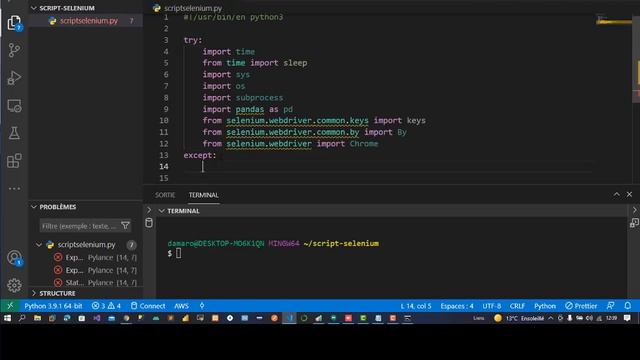640x360 pixels.
Task: Click the arrow left of TERMINAL header
Action: pyautogui.click(x=149, y=210)
